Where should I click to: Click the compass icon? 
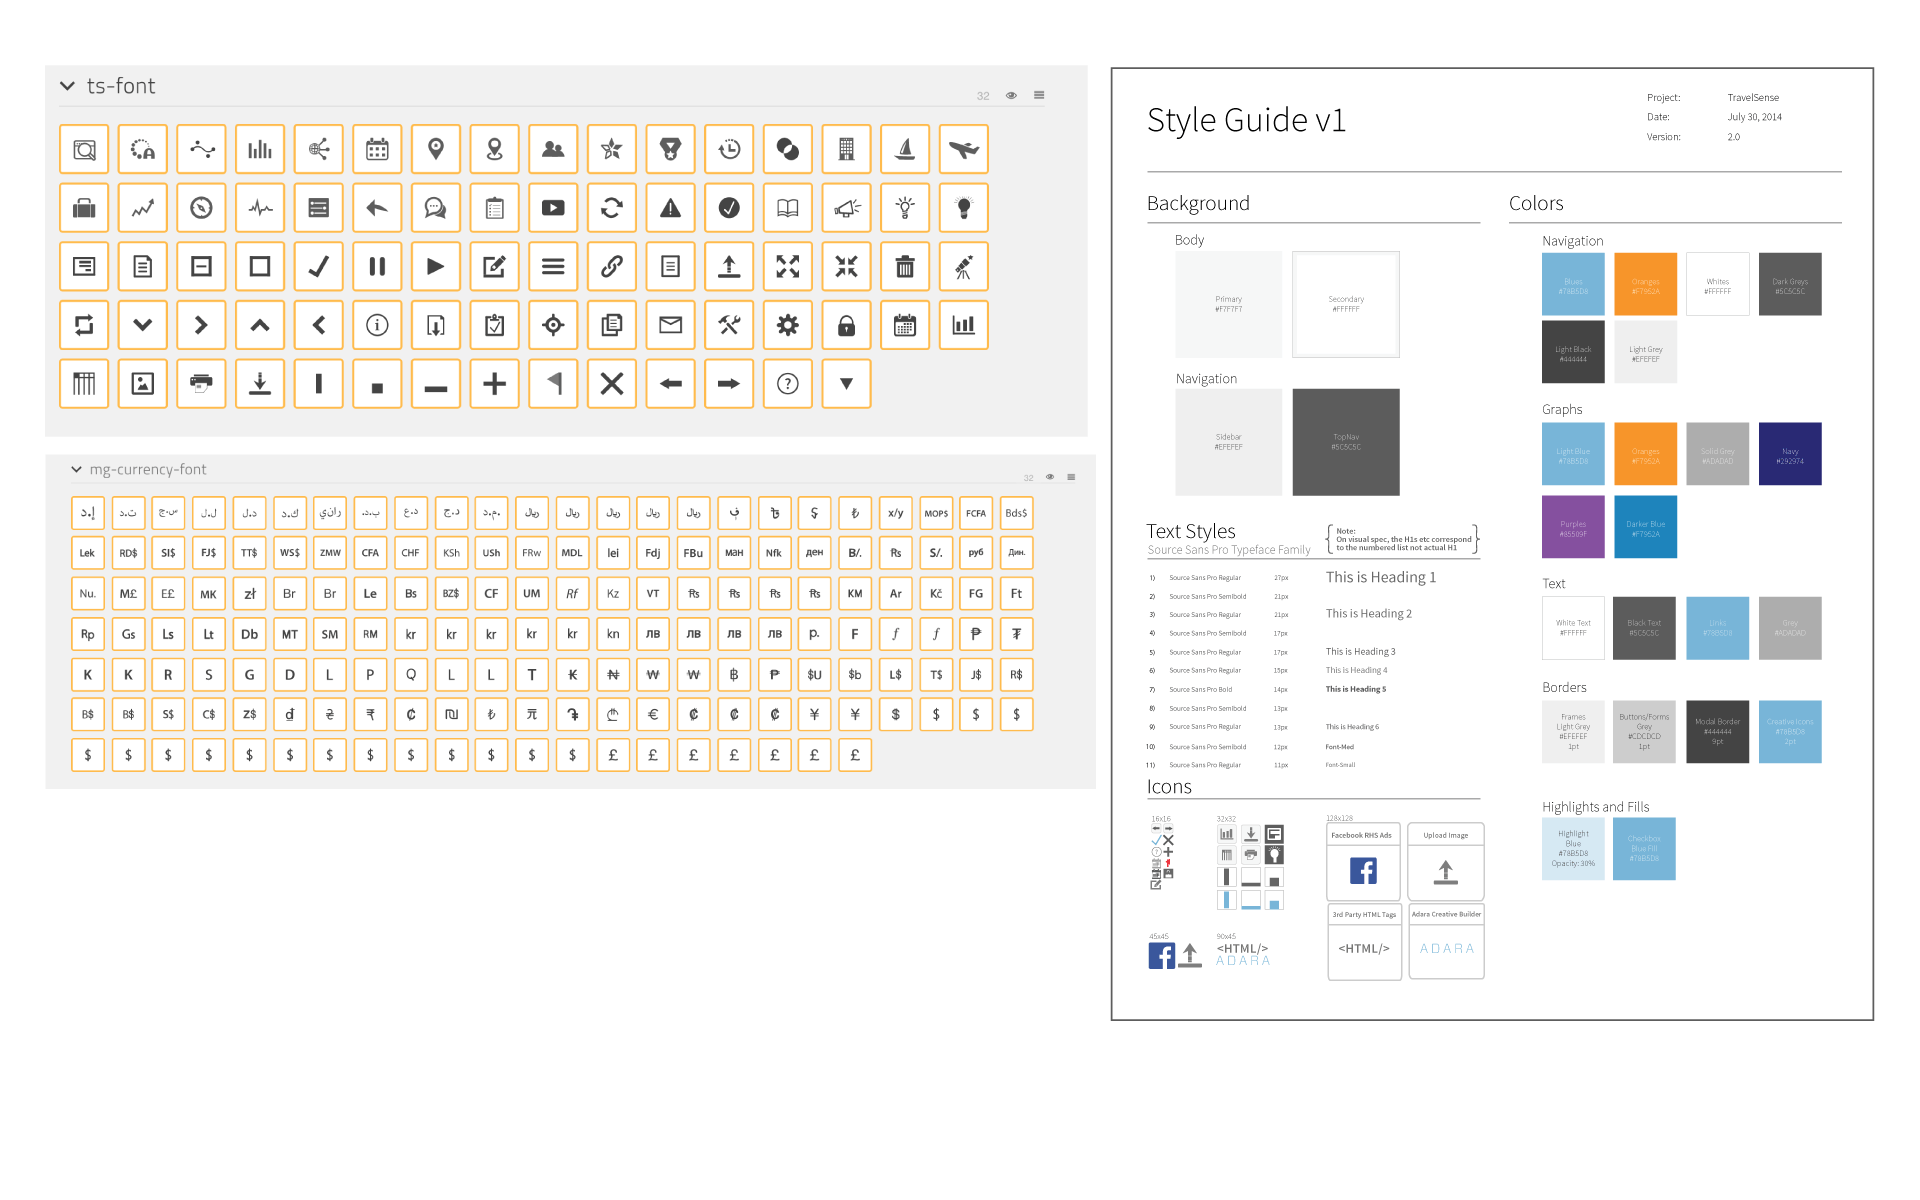[x=201, y=208]
